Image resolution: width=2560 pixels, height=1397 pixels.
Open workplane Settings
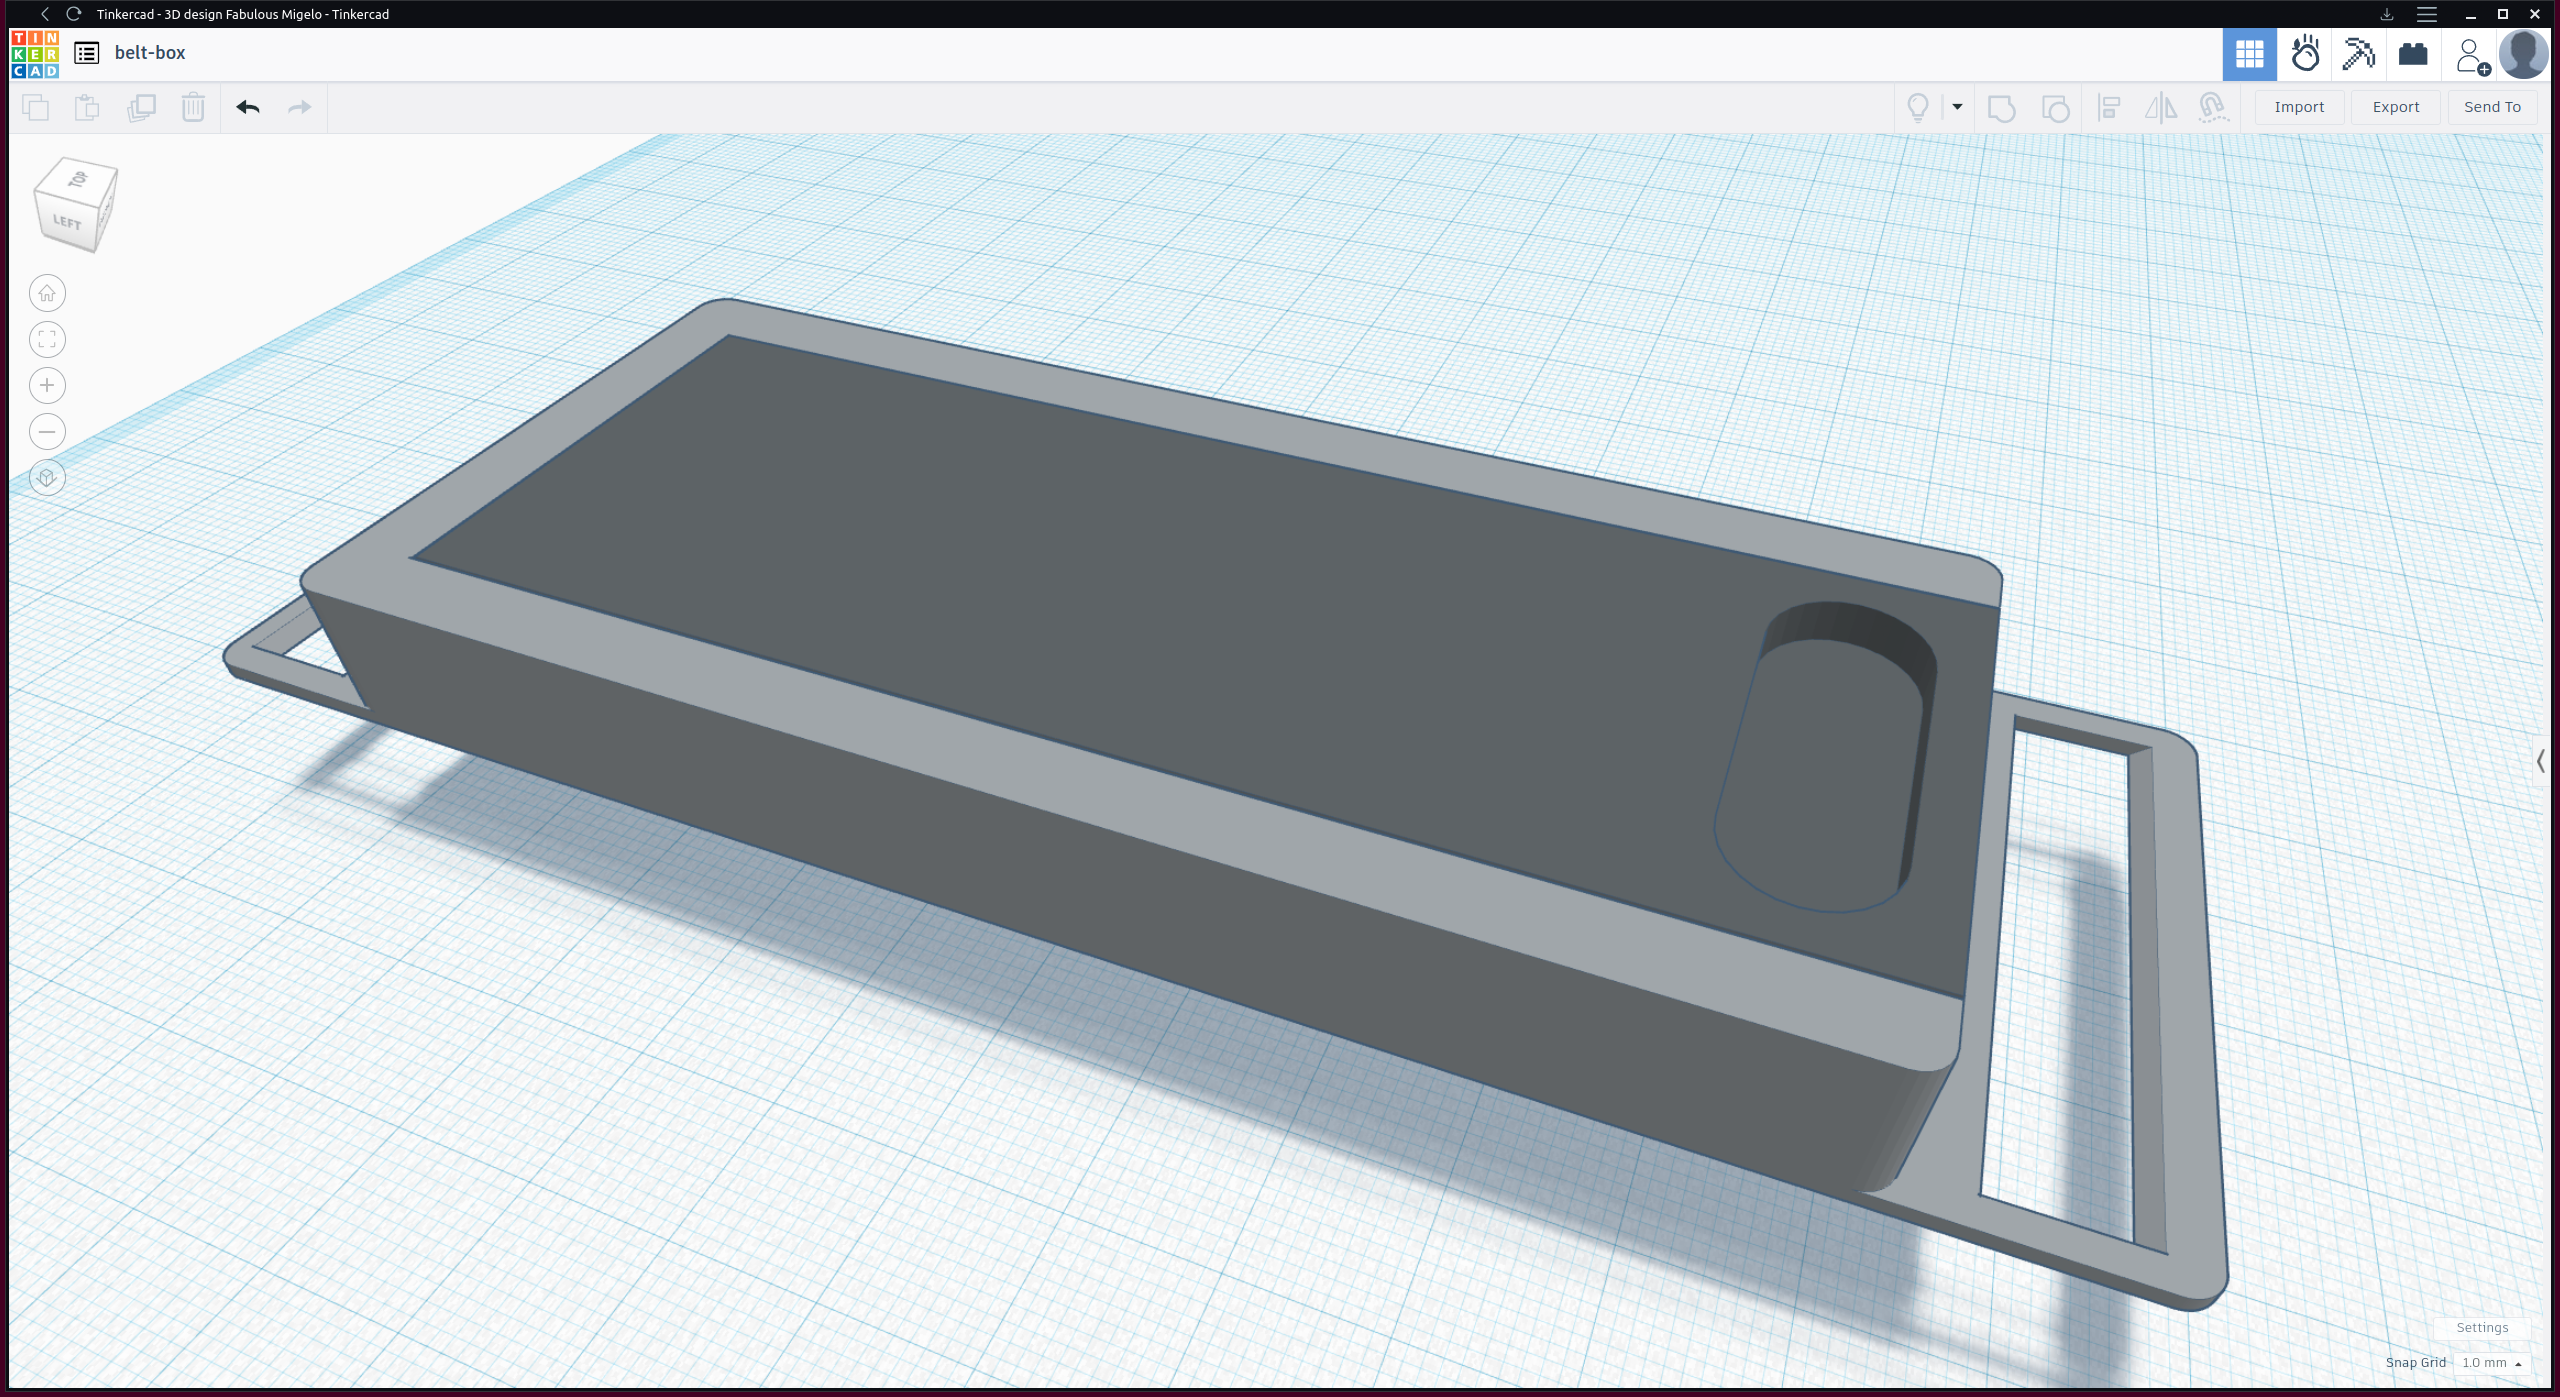(2482, 1327)
